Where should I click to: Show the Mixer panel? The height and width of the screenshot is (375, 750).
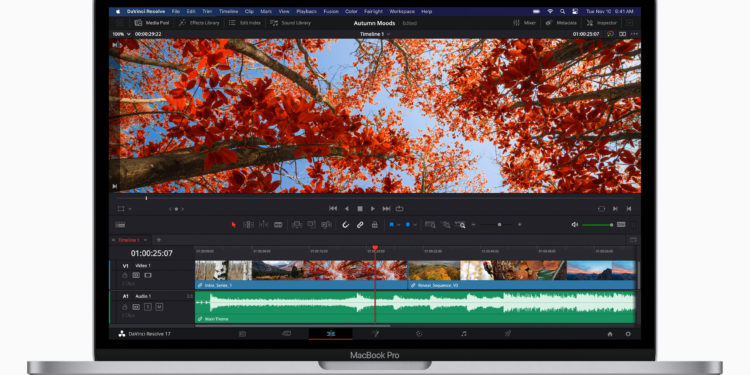click(x=524, y=22)
